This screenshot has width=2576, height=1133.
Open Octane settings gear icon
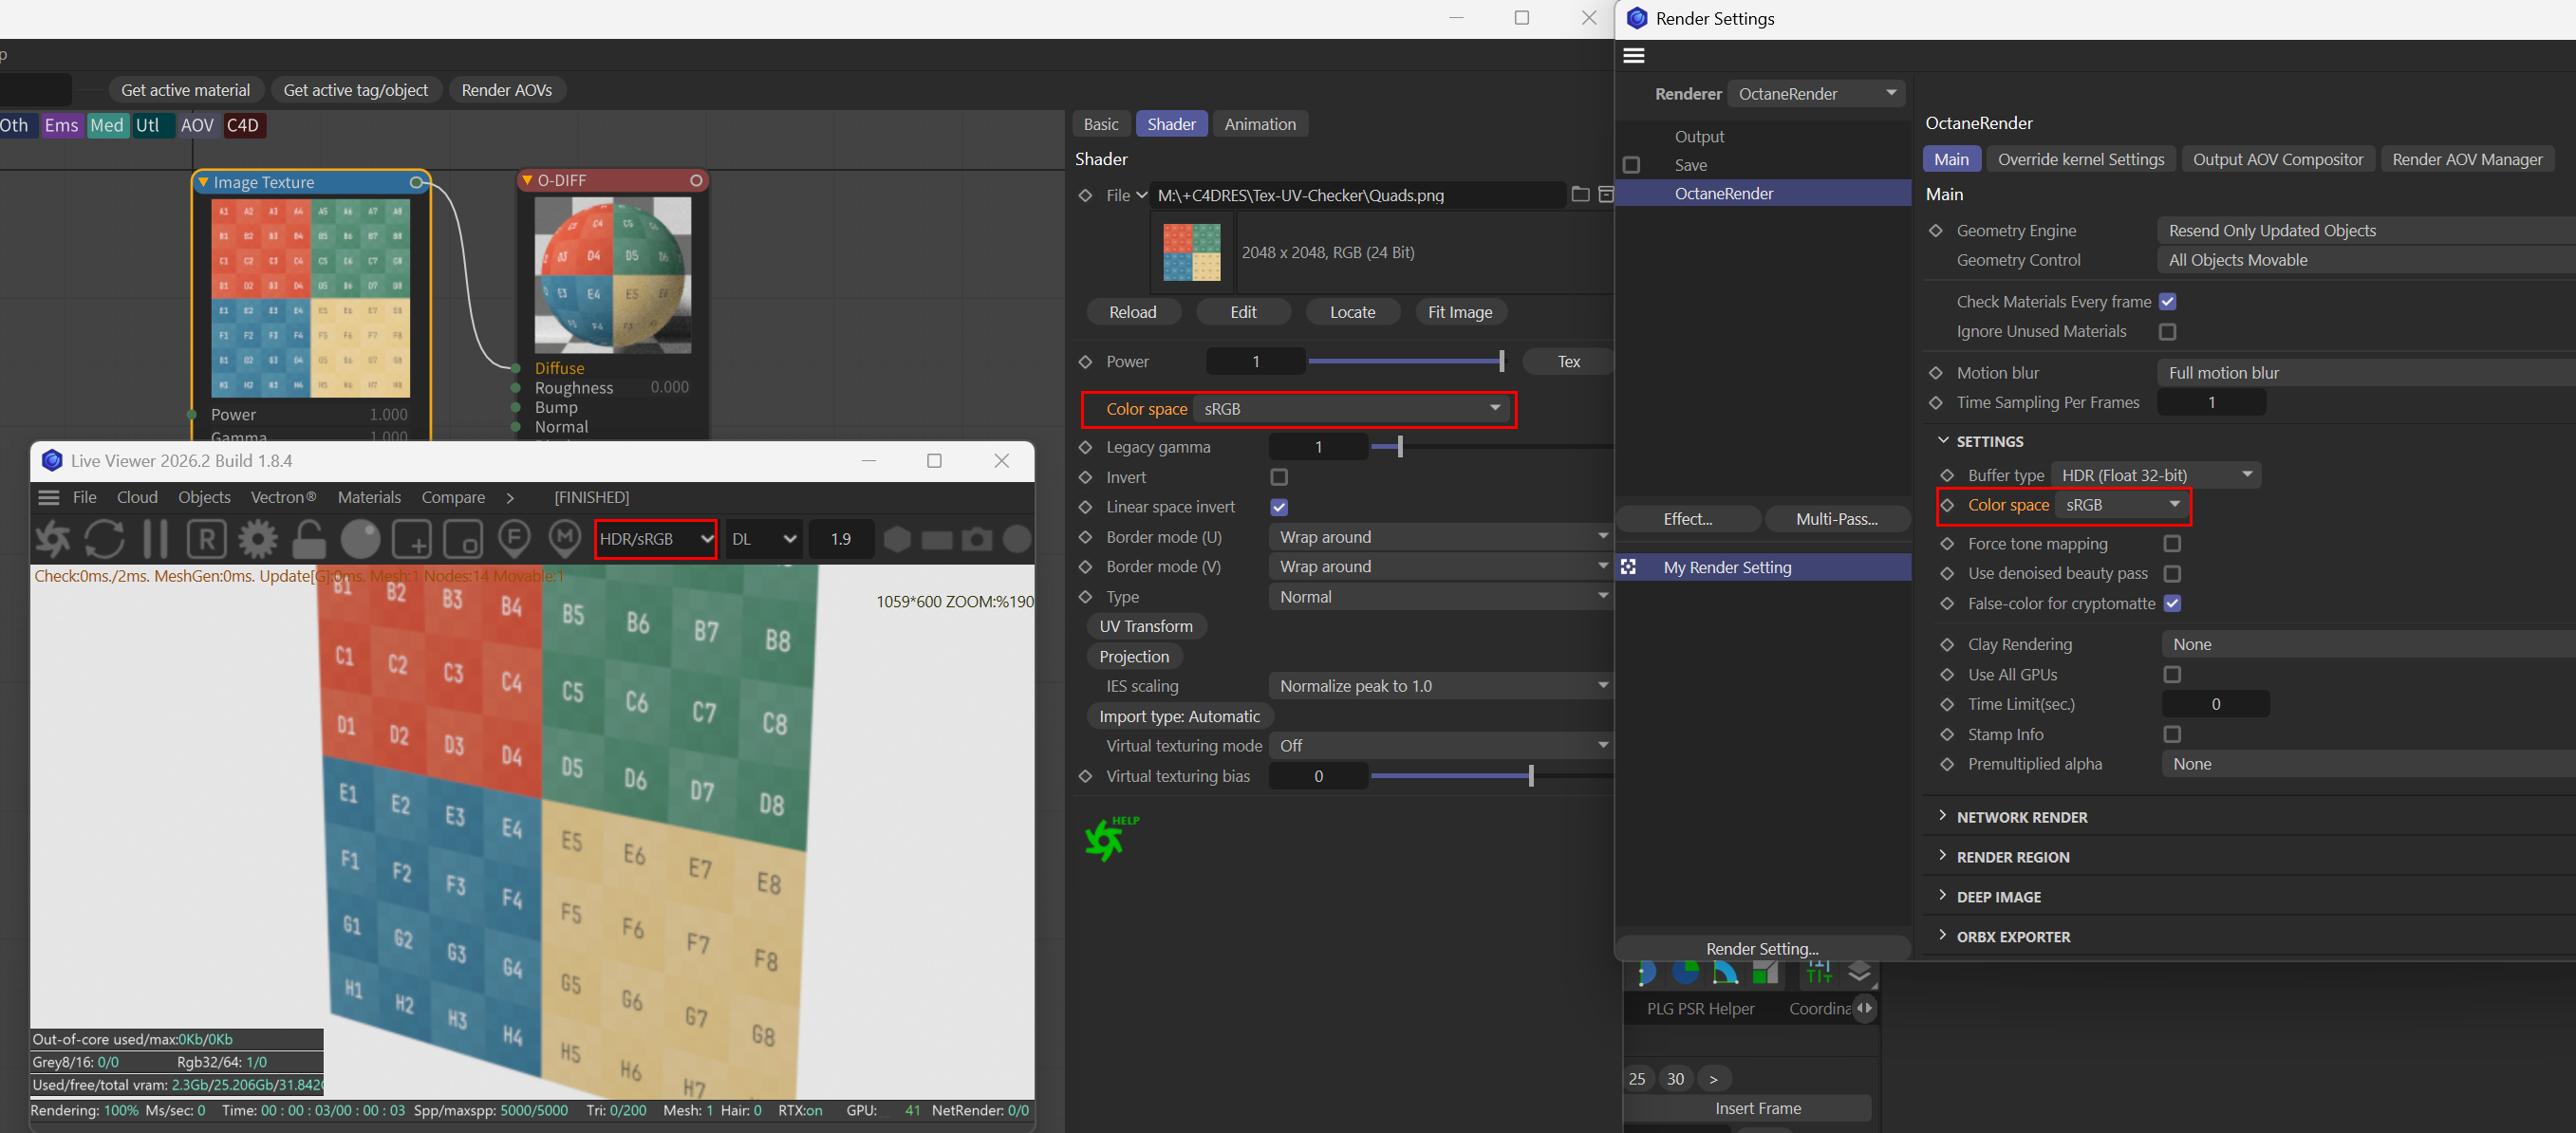point(257,539)
